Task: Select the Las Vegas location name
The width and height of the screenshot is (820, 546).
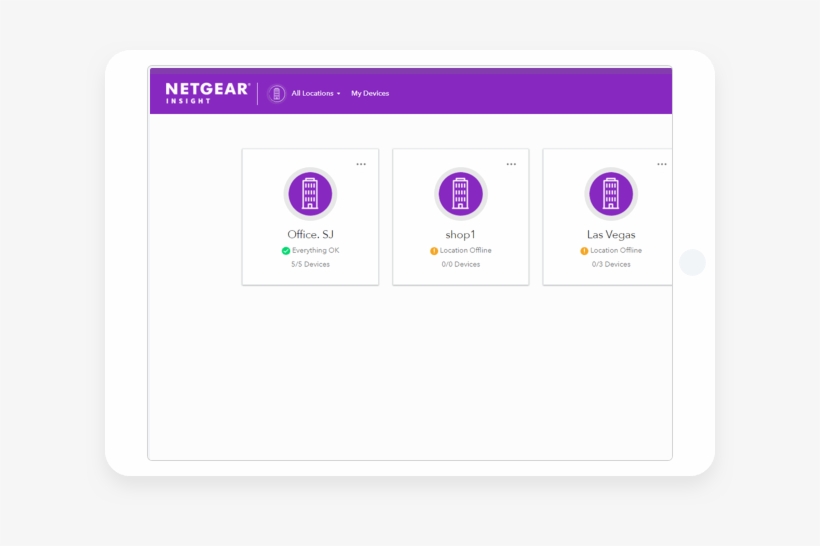Action: coord(611,234)
